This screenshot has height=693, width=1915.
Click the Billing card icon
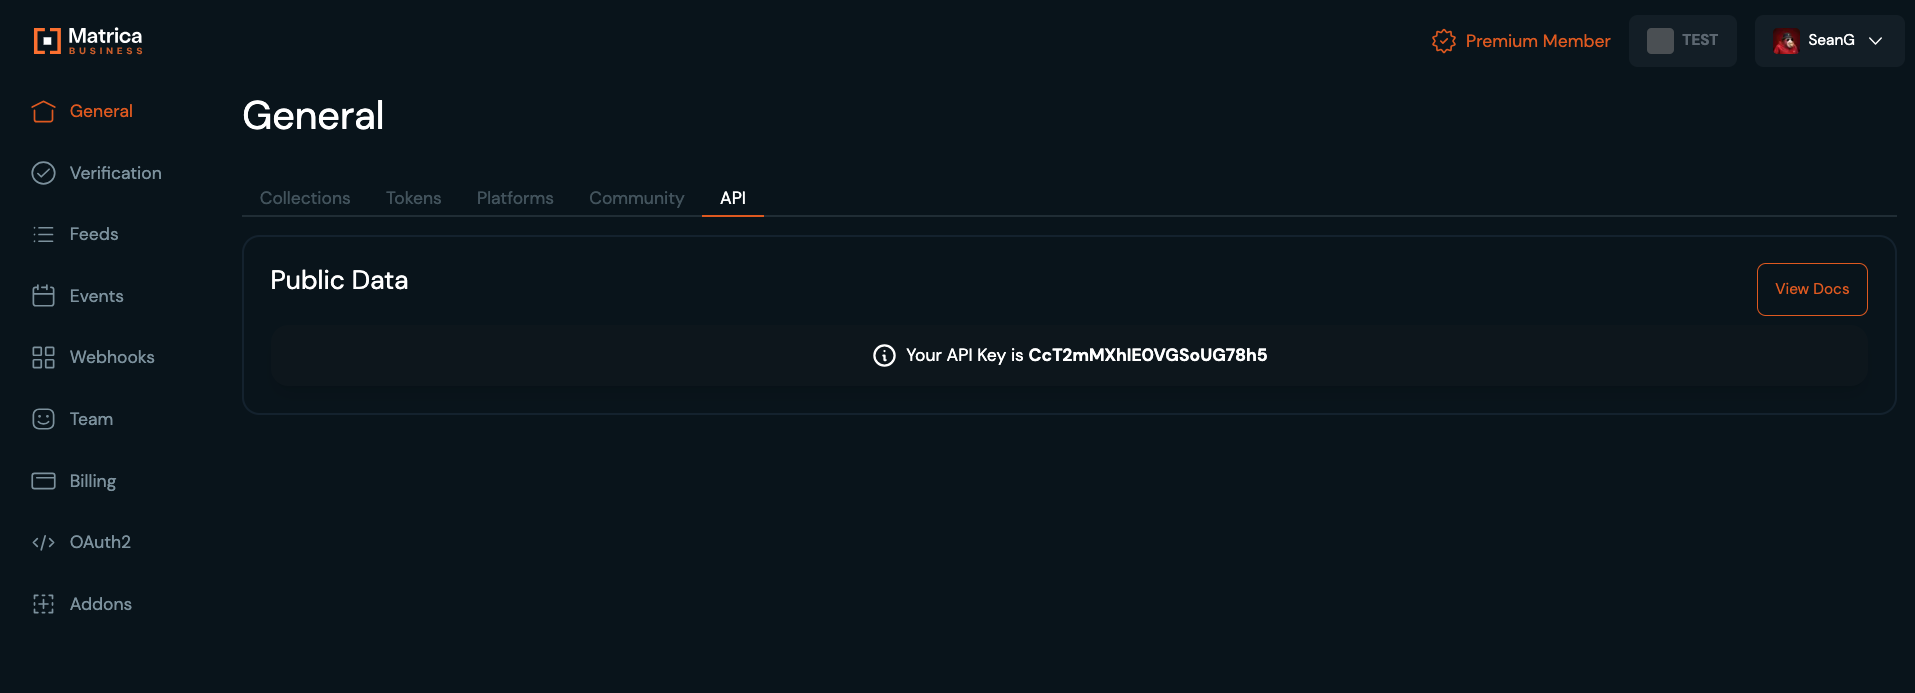click(x=43, y=481)
